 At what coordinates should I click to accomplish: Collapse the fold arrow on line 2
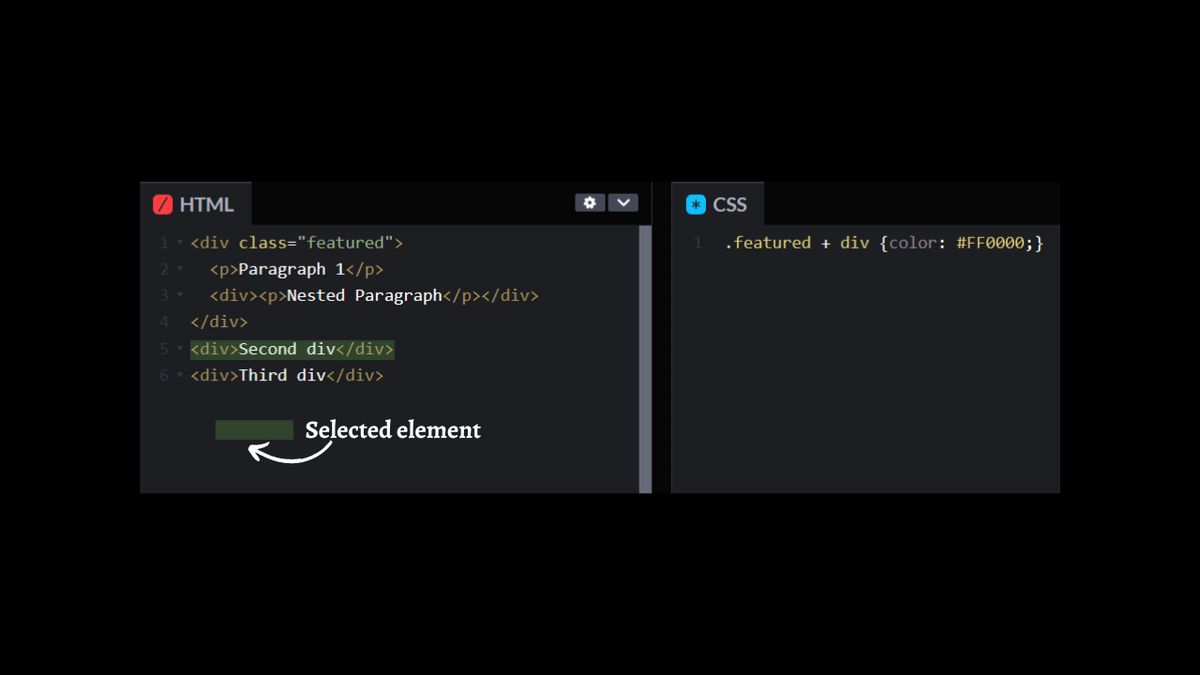coord(180,269)
